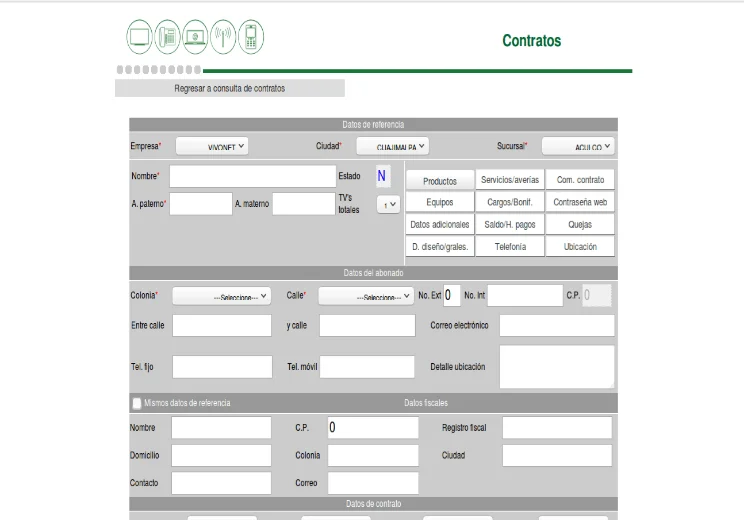Expand the Calle select list
The image size is (744, 520).
click(366, 296)
